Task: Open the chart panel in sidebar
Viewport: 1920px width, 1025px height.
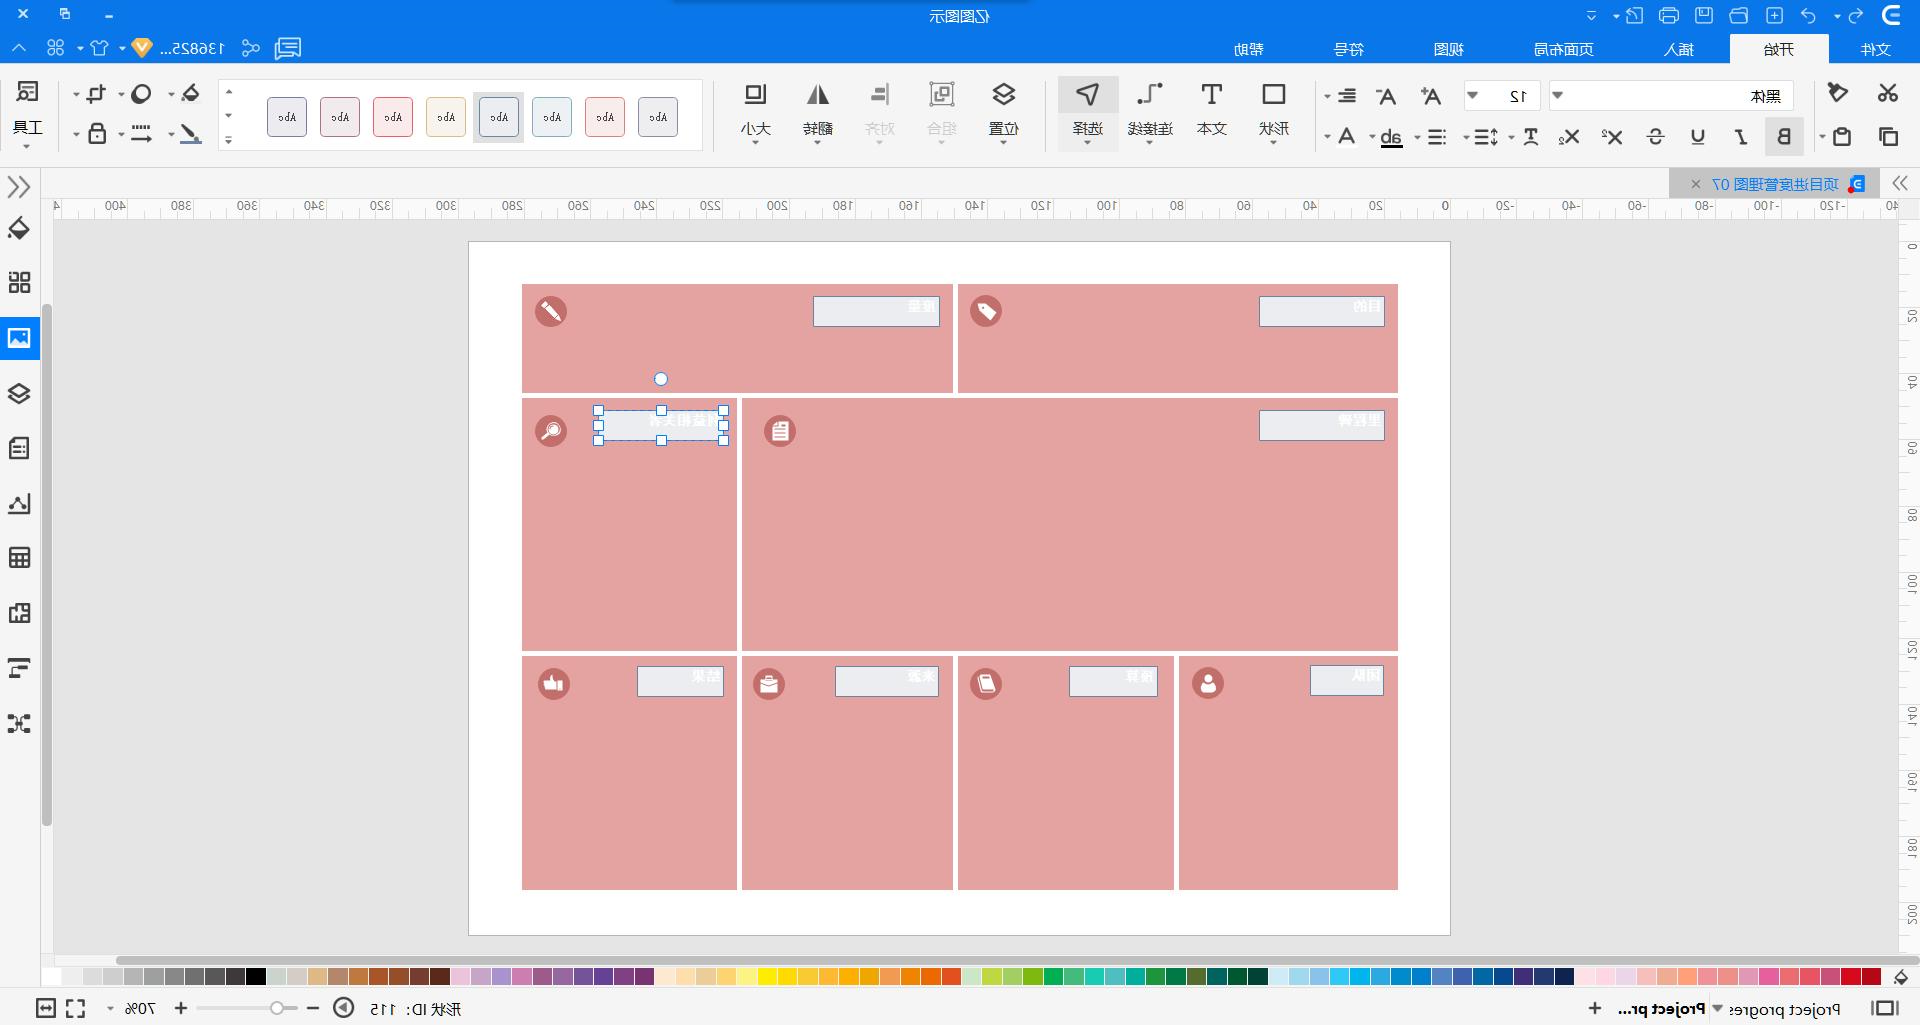Action: (x=19, y=503)
